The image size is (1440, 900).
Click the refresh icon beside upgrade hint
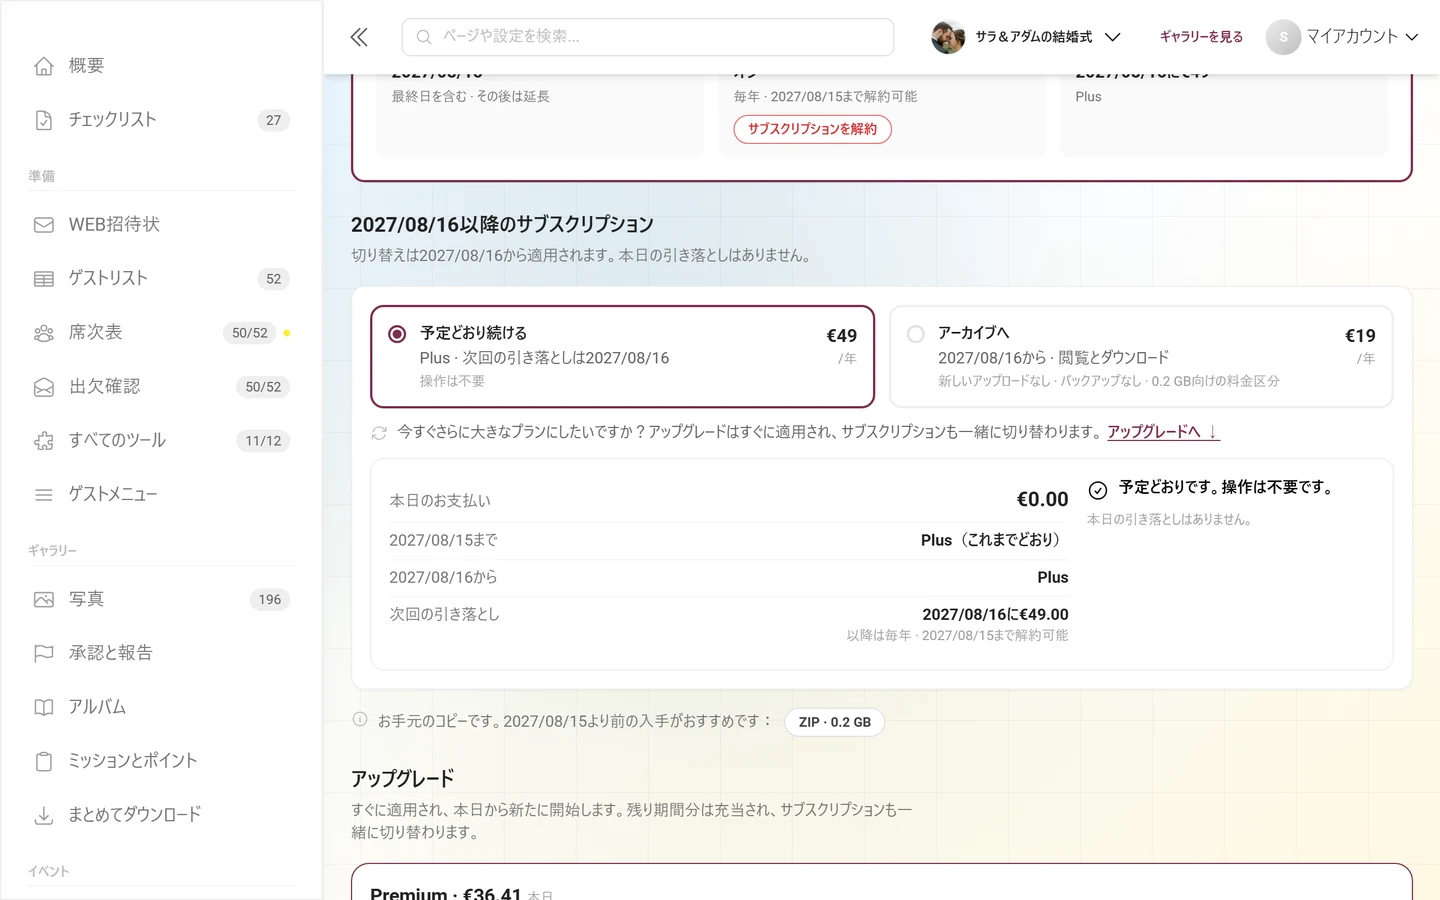379,433
